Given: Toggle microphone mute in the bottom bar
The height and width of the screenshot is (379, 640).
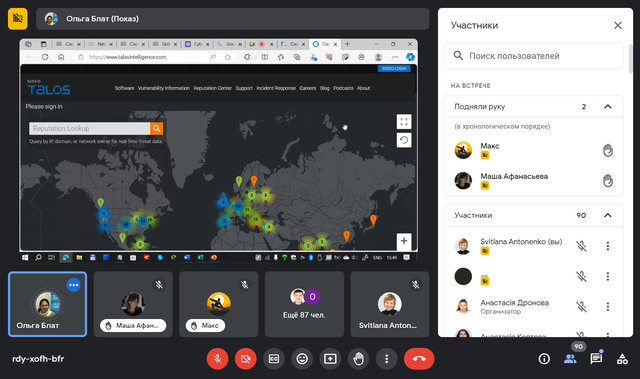Looking at the screenshot, I should point(218,359).
